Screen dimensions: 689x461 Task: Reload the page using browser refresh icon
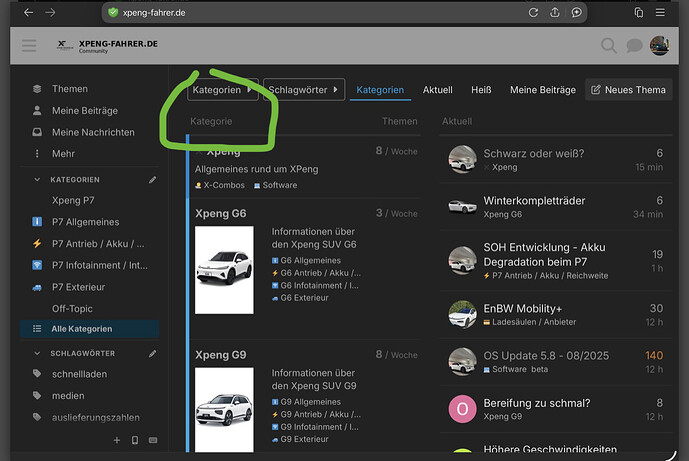[x=533, y=12]
